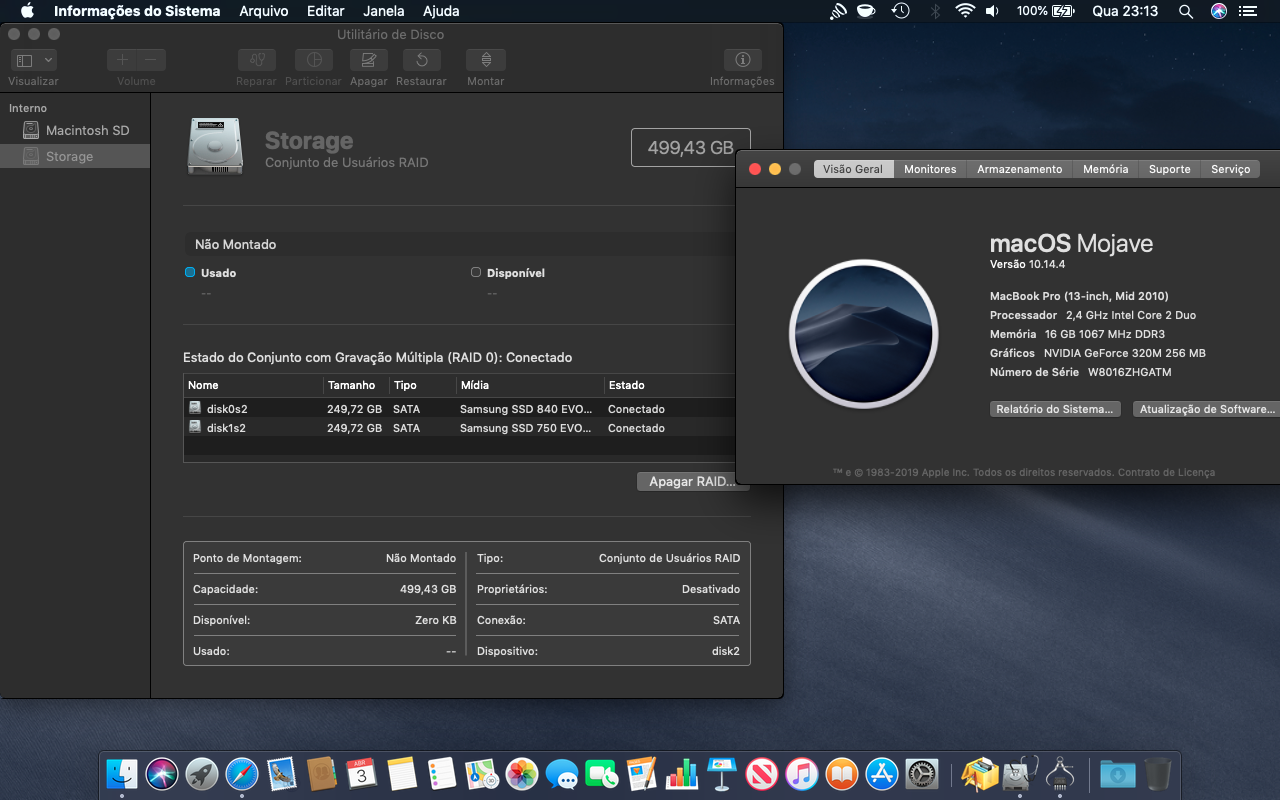This screenshot has width=1280, height=800.
Task: Open Spotlight search in the menu bar
Action: coord(1186,11)
